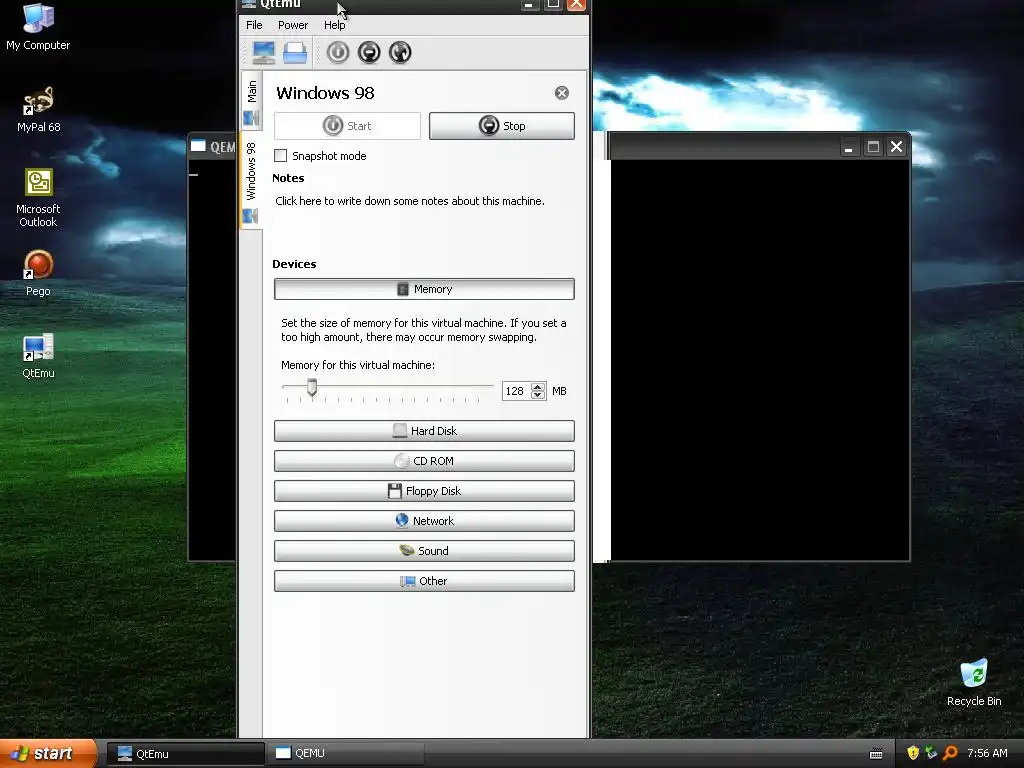Close the Windows 98 machine tab via X icon
Viewport: 1024px width, 768px height.
click(x=562, y=93)
